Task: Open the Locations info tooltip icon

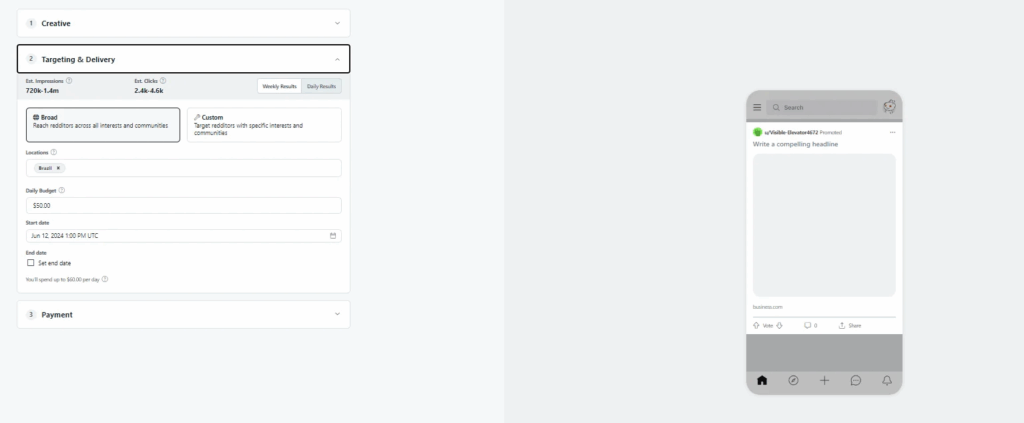Action: coord(54,152)
